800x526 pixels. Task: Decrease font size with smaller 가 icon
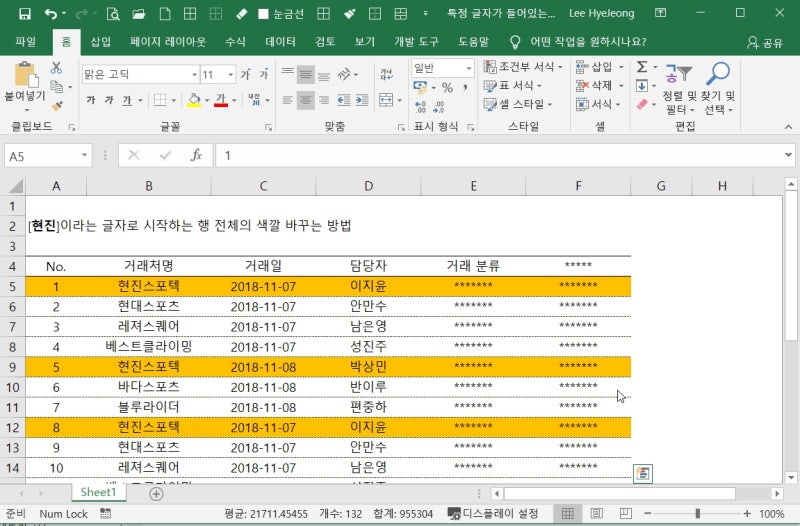pyautogui.click(x=264, y=74)
